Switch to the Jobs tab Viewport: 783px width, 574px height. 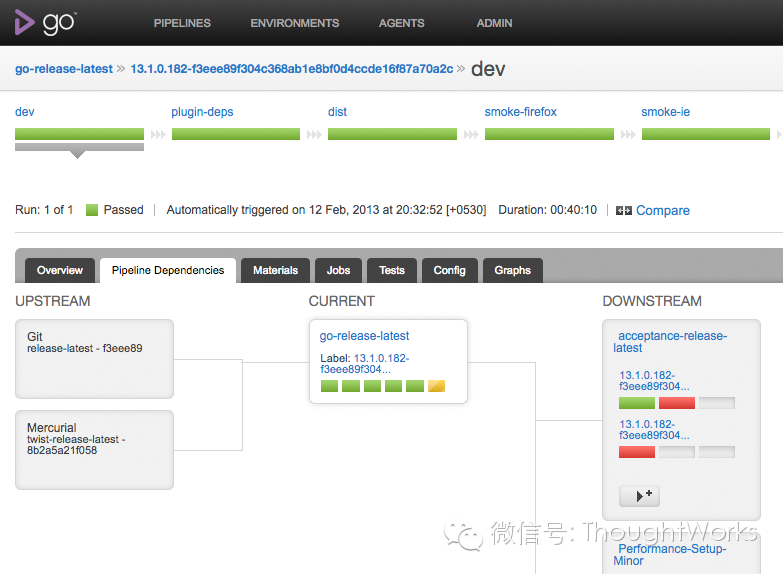coord(339,270)
